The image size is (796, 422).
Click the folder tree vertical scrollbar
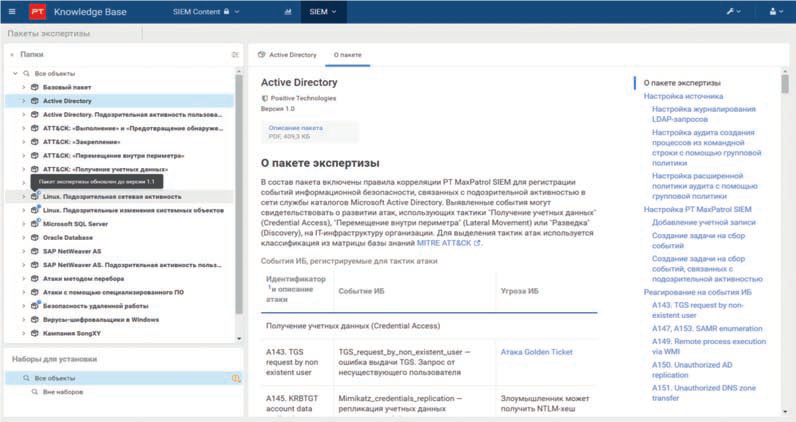pyautogui.click(x=239, y=194)
